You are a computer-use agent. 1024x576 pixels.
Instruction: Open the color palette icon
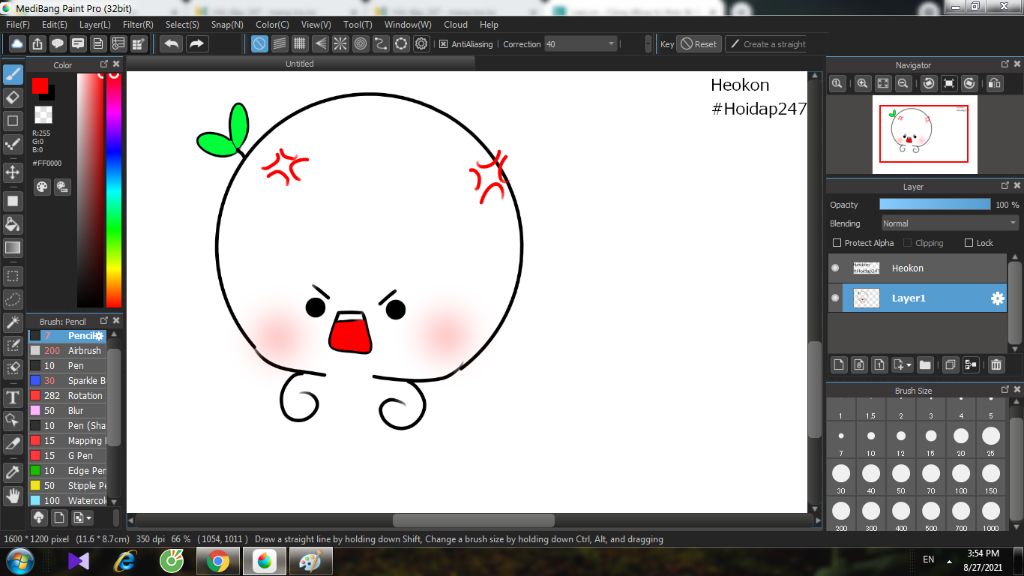(42, 187)
